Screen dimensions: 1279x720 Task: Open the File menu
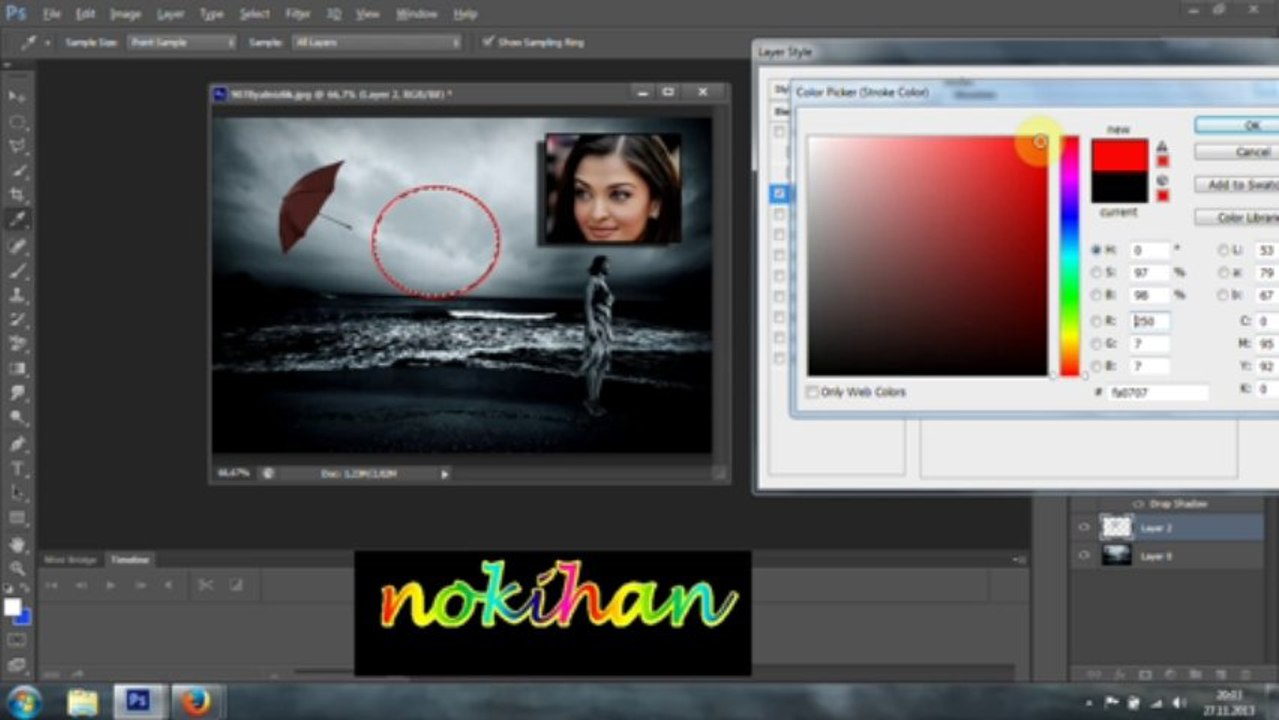point(52,14)
